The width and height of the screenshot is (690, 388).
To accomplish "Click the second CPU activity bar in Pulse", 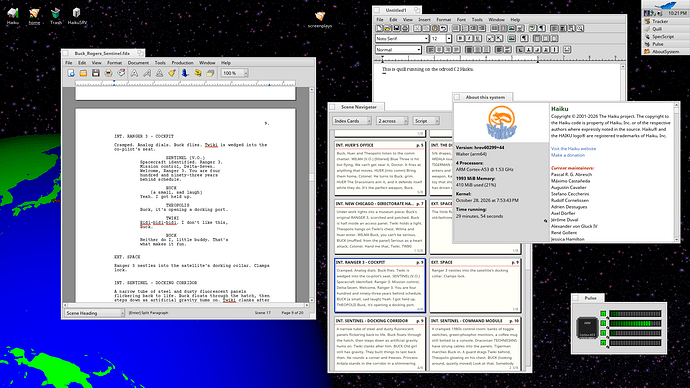I will point(635,323).
